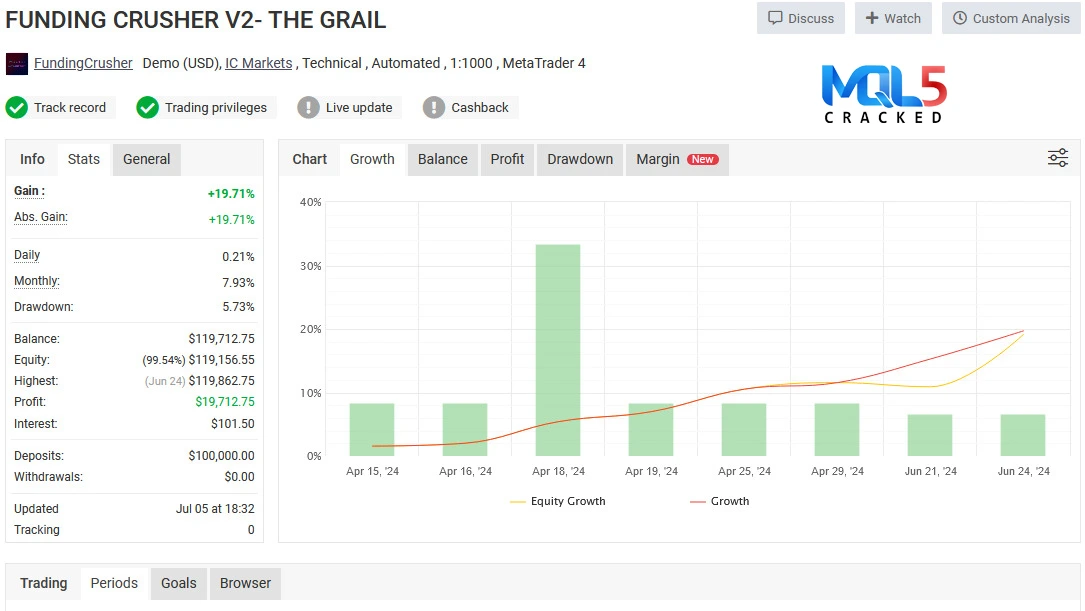
Task: Switch to the Profit chart tab
Action: [507, 159]
